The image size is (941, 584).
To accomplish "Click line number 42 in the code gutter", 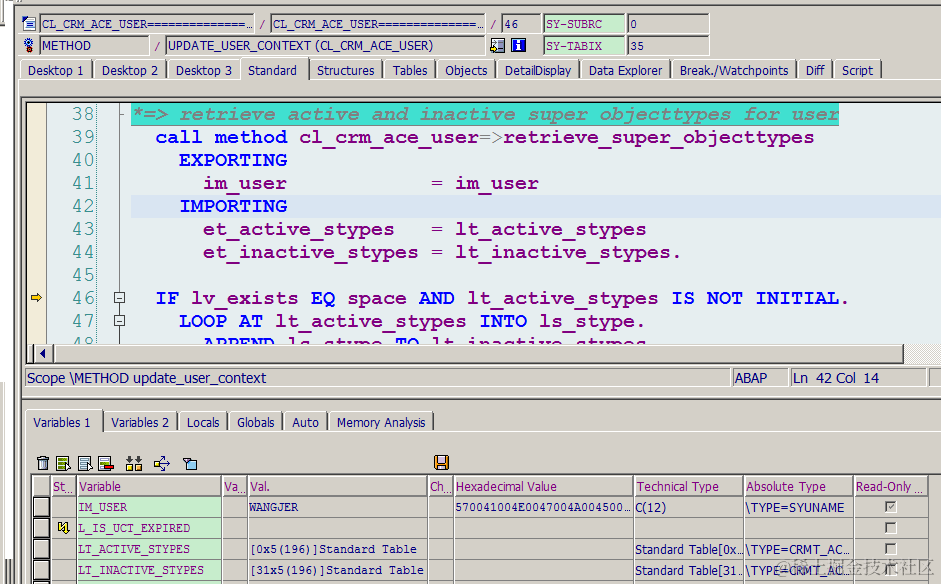I will 83,206.
